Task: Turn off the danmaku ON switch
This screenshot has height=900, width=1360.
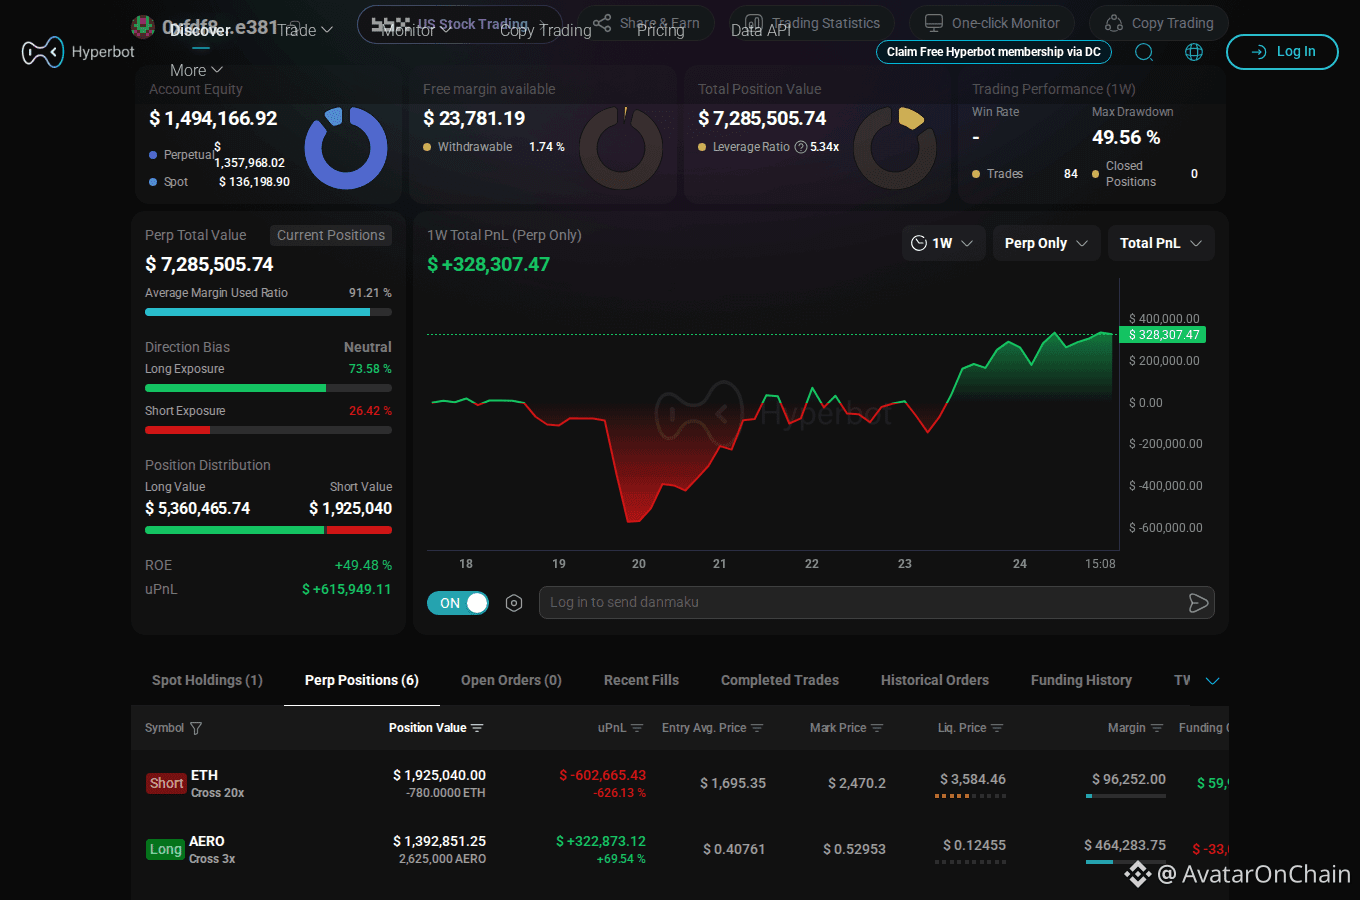Action: [x=458, y=603]
